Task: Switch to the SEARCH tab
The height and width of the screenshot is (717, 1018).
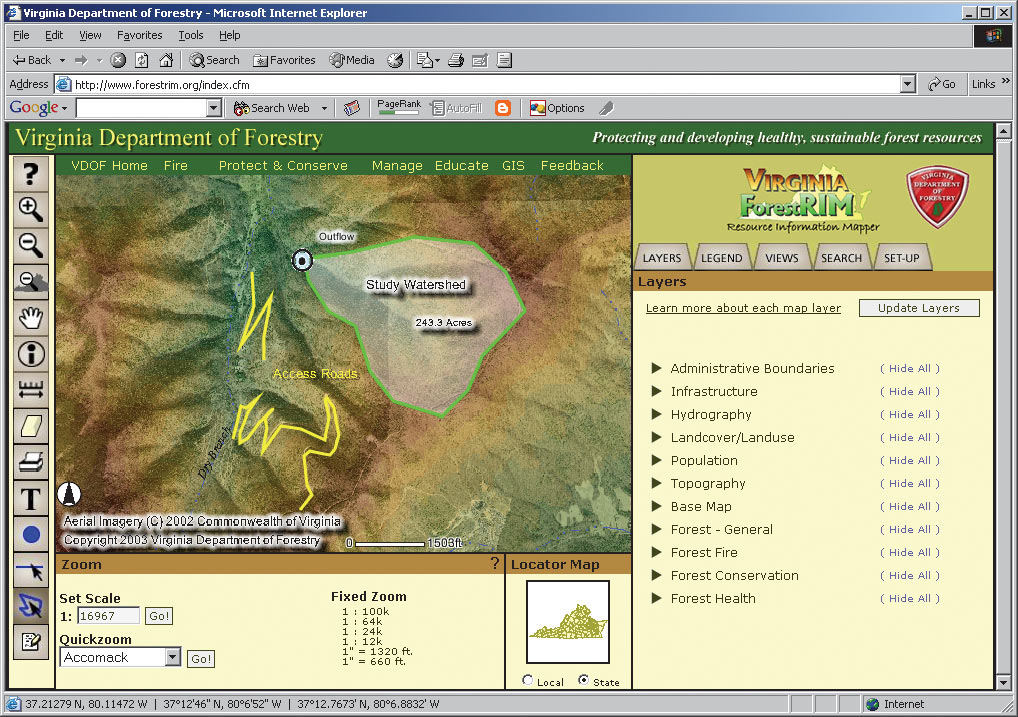Action: 841,258
